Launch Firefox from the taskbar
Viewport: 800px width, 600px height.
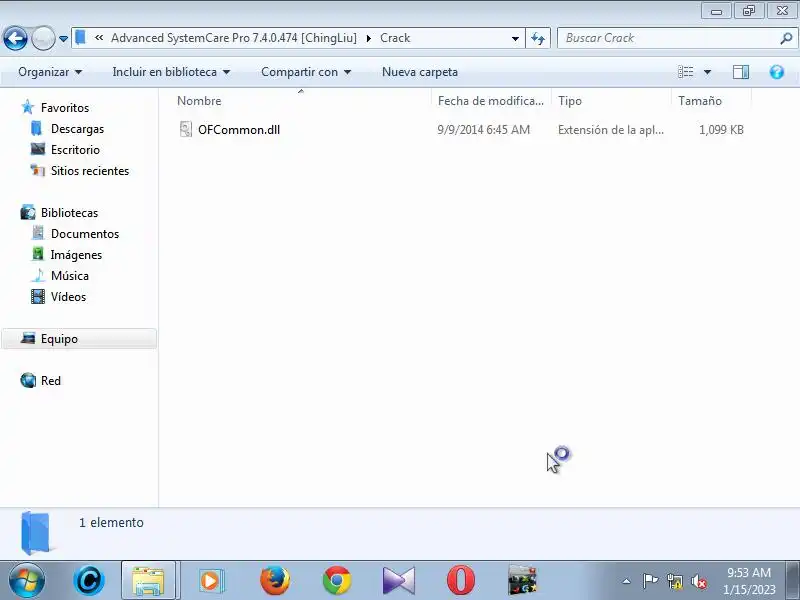(274, 581)
